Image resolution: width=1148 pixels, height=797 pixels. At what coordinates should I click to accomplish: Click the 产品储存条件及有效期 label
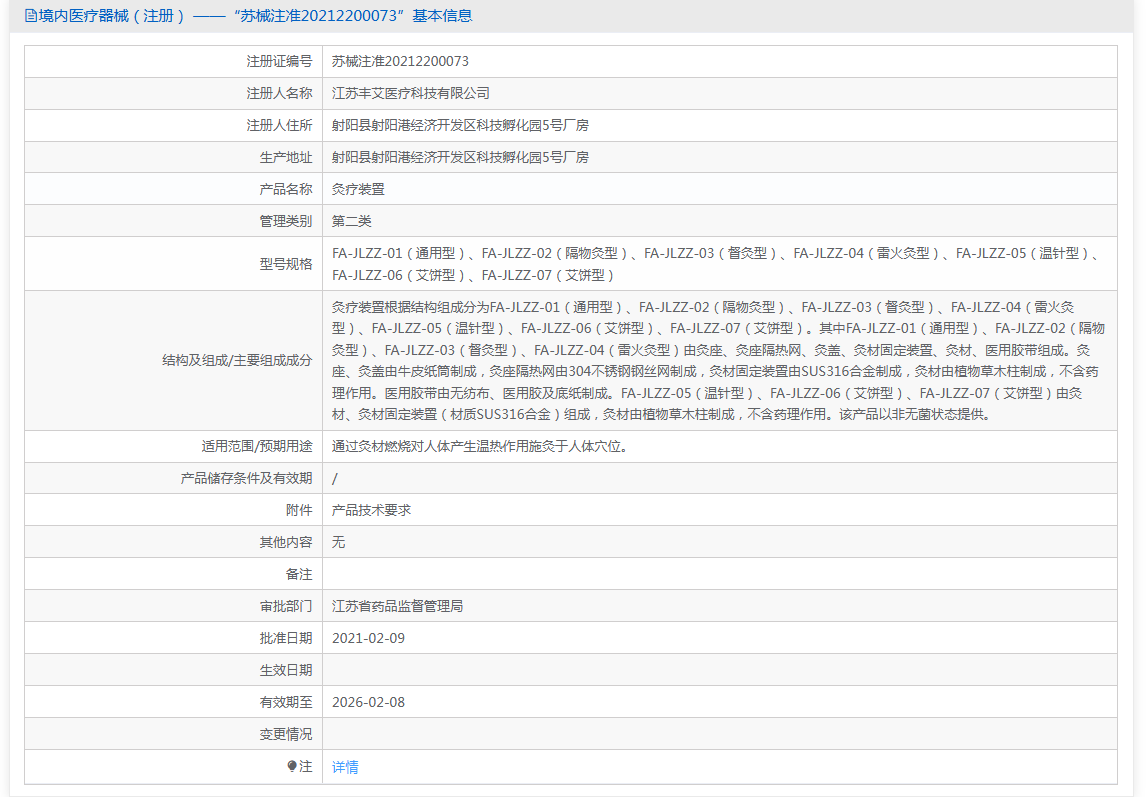(246, 479)
